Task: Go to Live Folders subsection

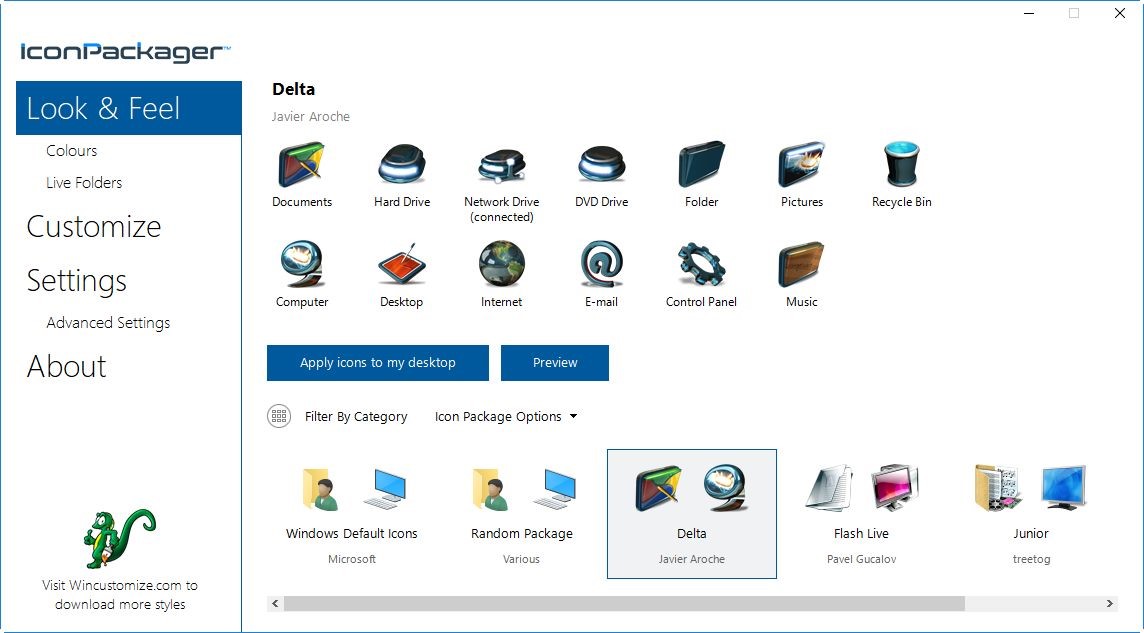Action: 84,183
